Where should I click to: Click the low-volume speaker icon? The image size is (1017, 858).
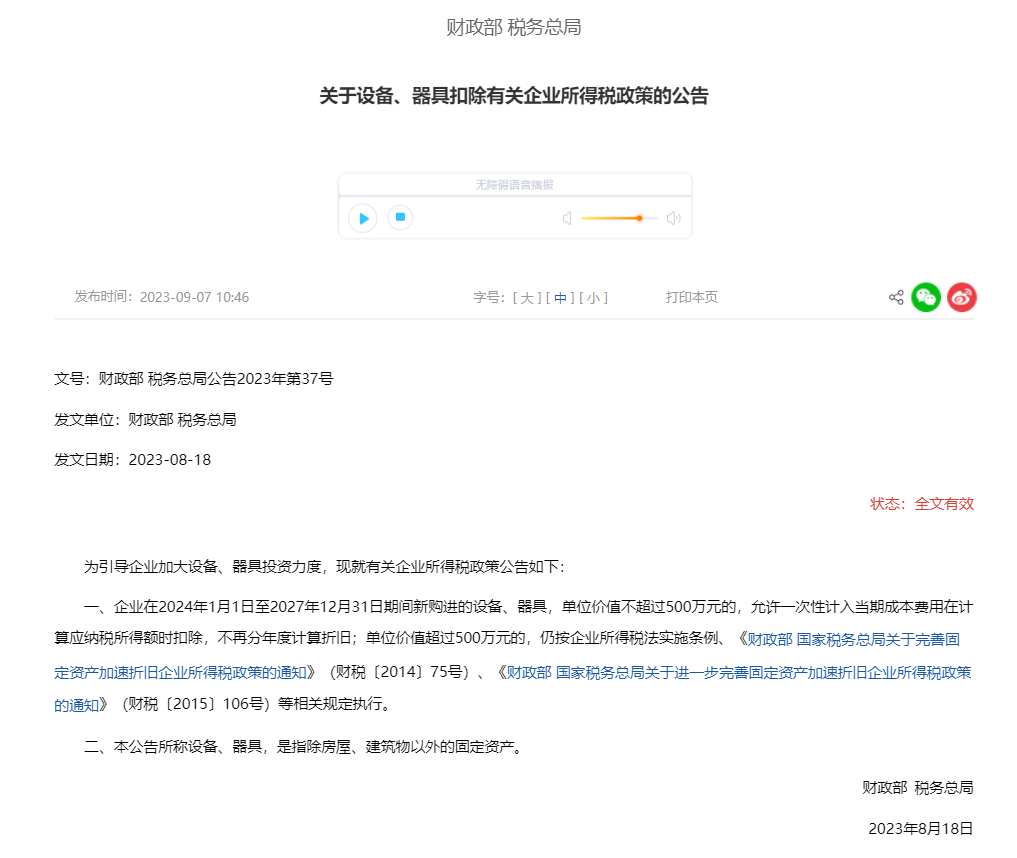coord(567,218)
